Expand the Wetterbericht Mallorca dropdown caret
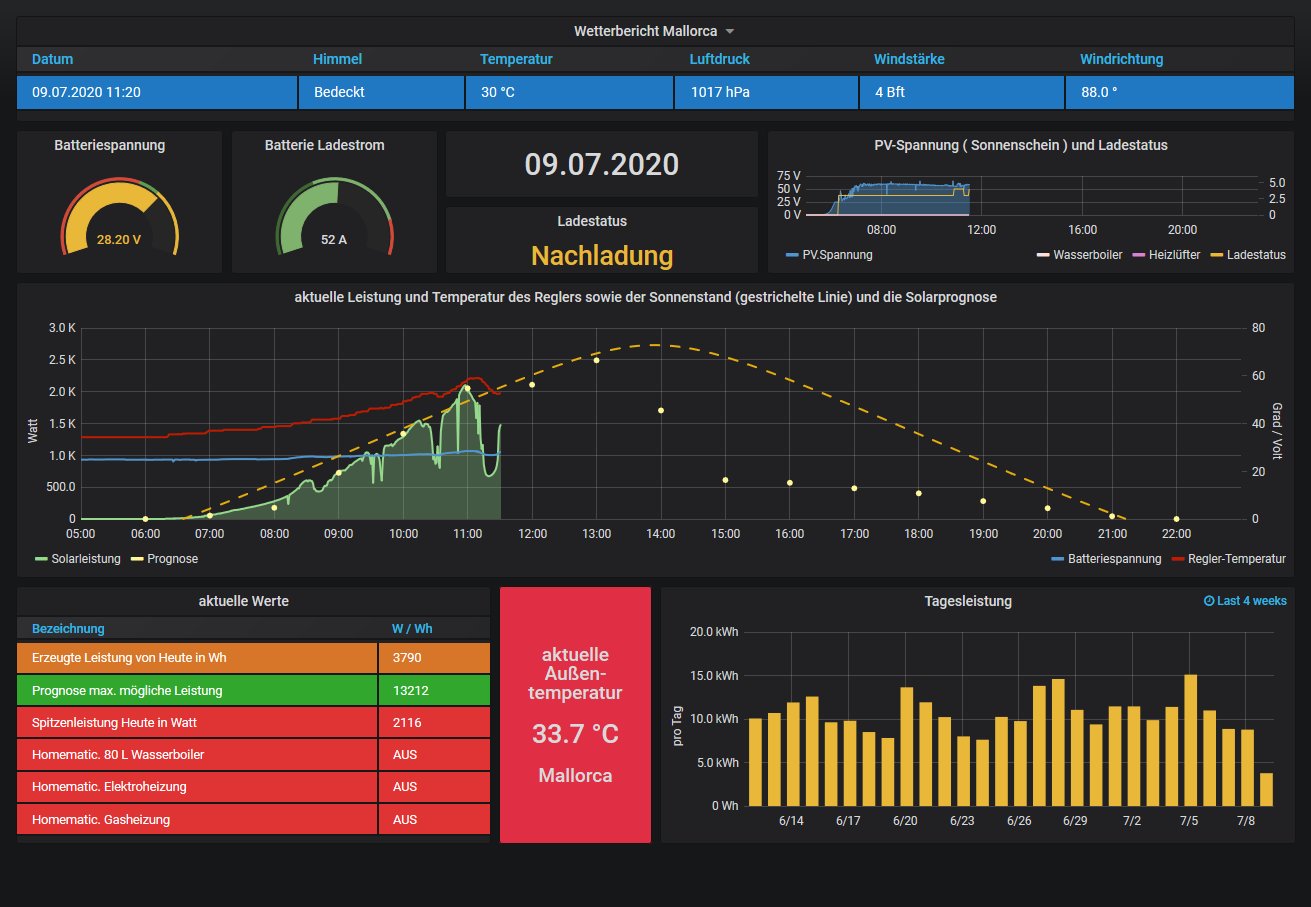This screenshot has width=1311, height=907. 730,32
